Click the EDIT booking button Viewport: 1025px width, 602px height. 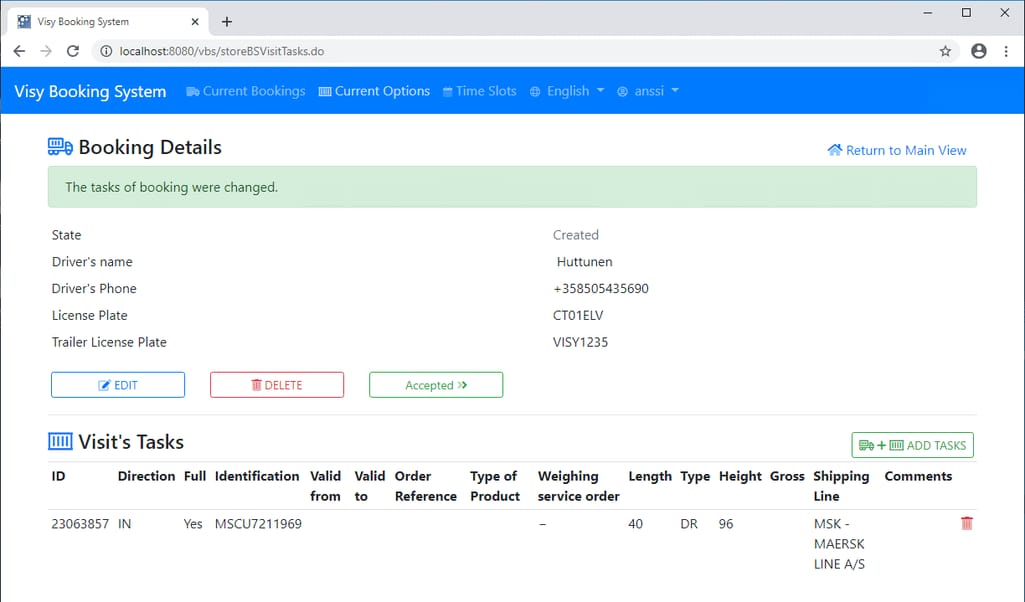click(x=118, y=385)
